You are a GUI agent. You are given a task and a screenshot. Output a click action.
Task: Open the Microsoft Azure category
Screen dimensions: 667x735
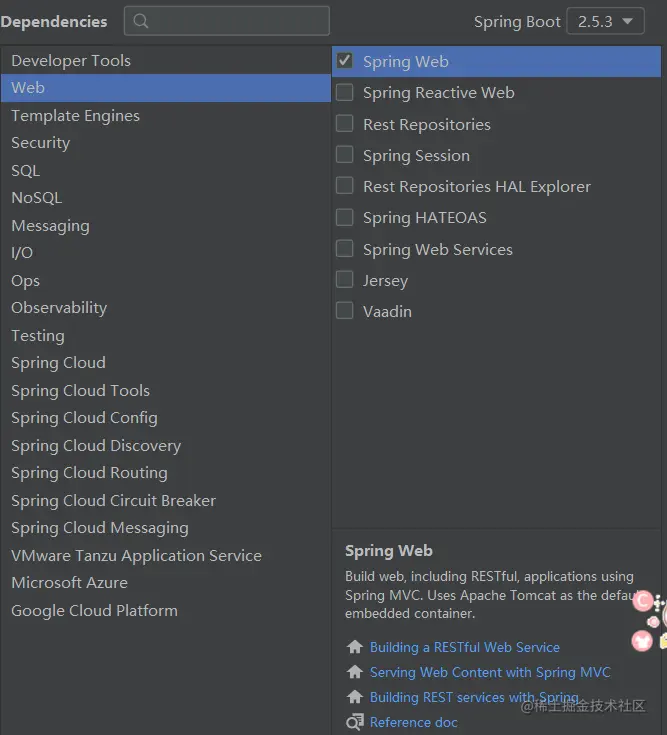pyautogui.click(x=165, y=583)
